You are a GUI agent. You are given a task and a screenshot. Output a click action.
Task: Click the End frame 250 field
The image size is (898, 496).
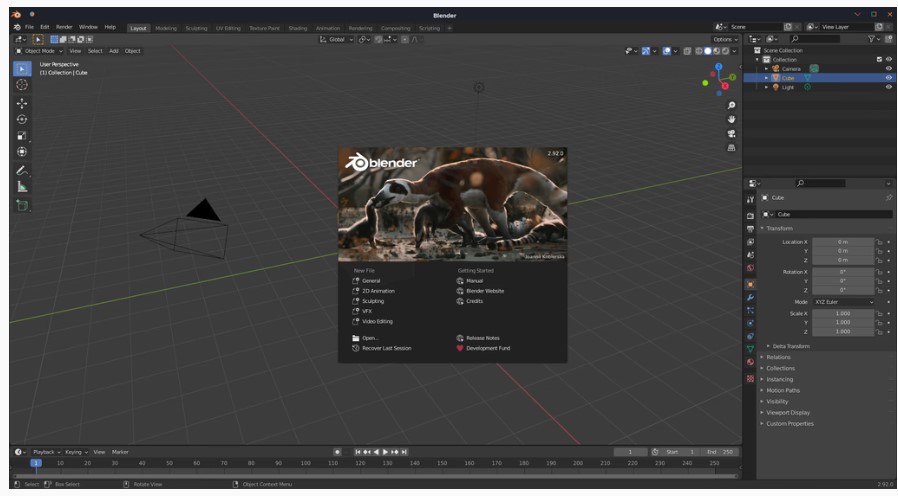[720, 452]
